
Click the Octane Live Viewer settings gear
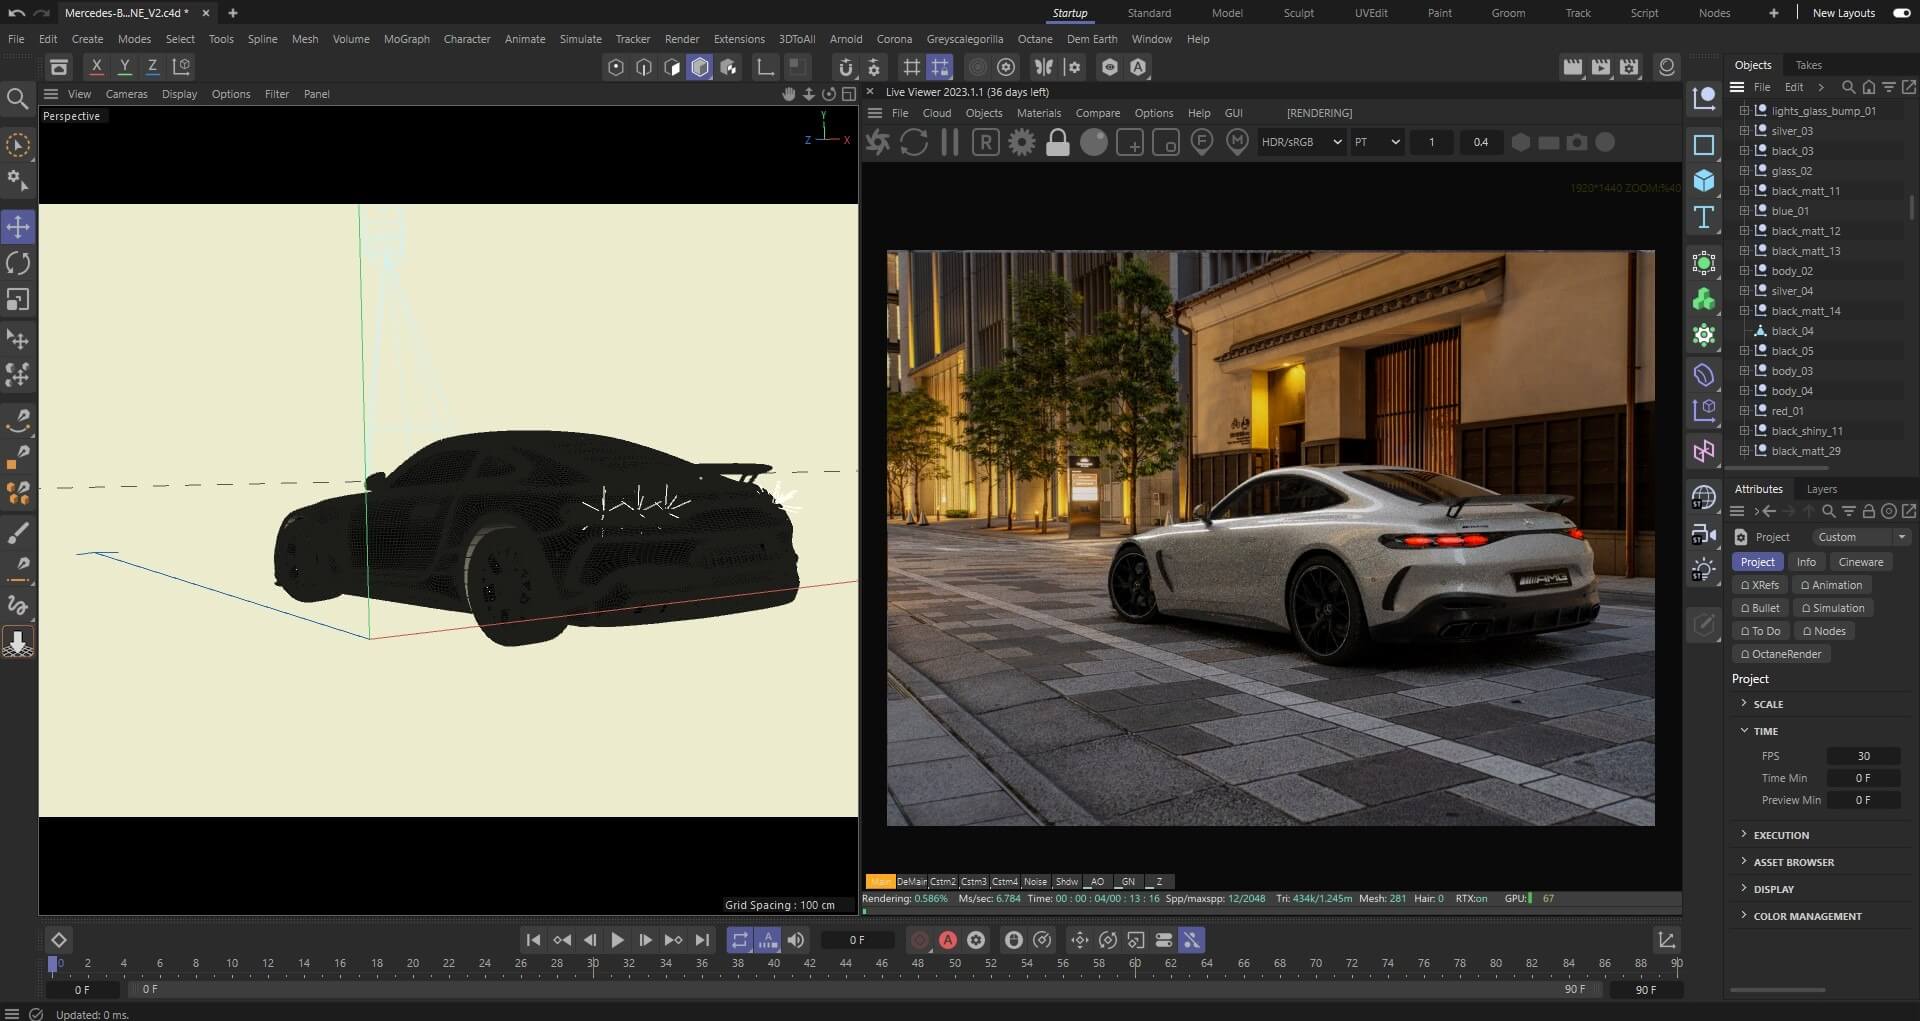[x=1021, y=143]
